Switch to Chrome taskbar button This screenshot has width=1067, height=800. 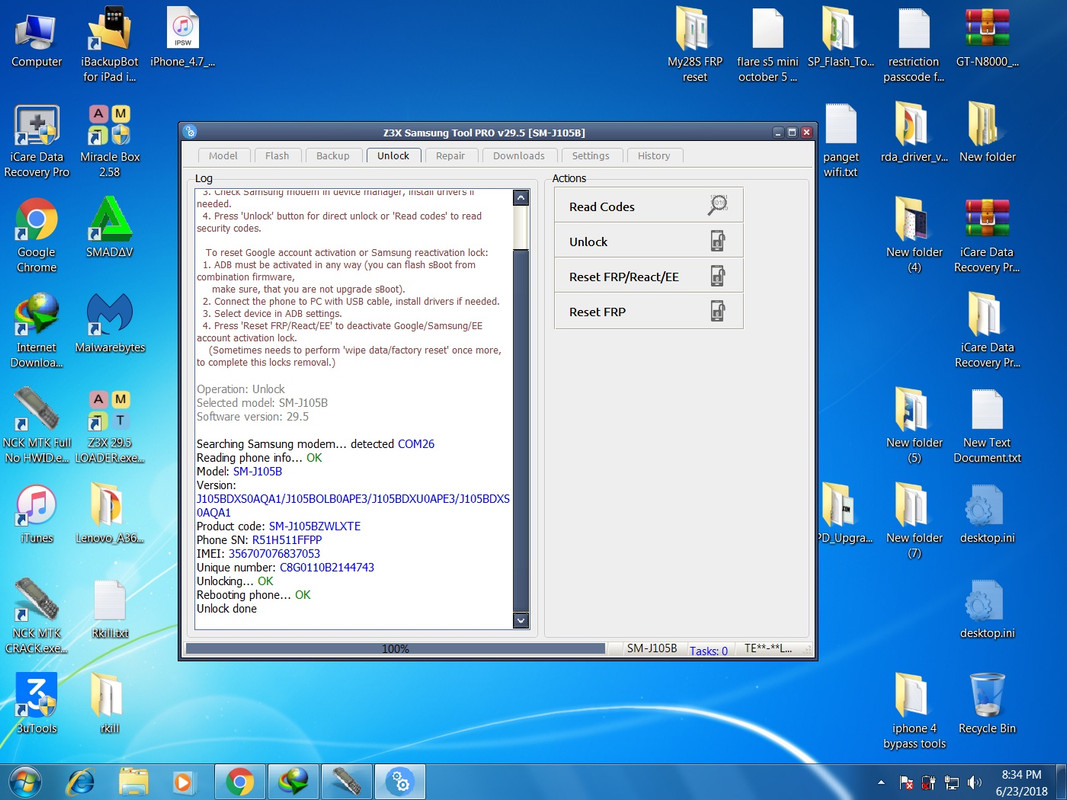pos(240,782)
